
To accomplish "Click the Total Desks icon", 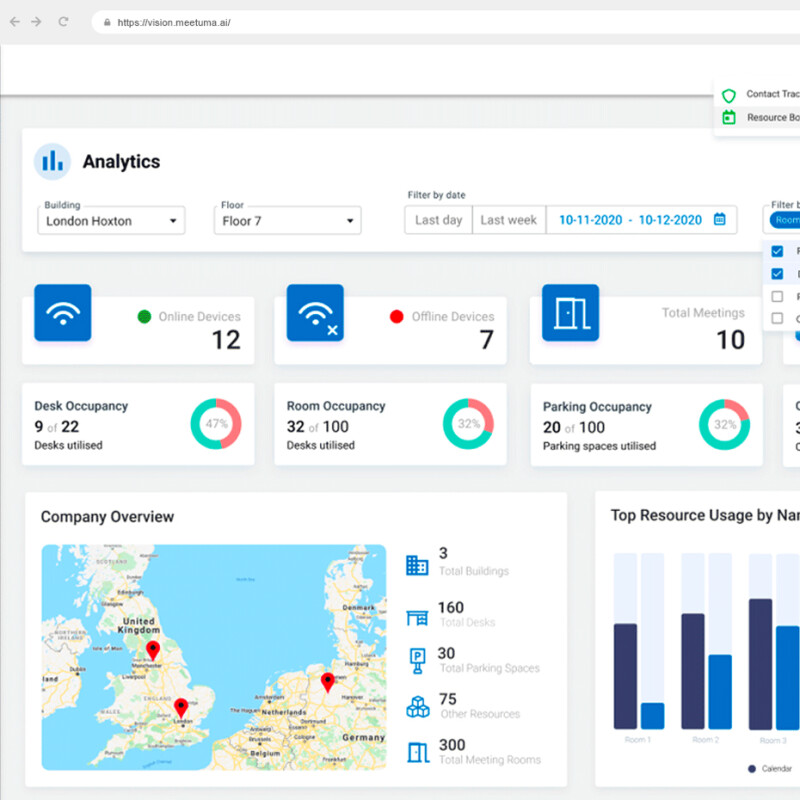I will (417, 618).
